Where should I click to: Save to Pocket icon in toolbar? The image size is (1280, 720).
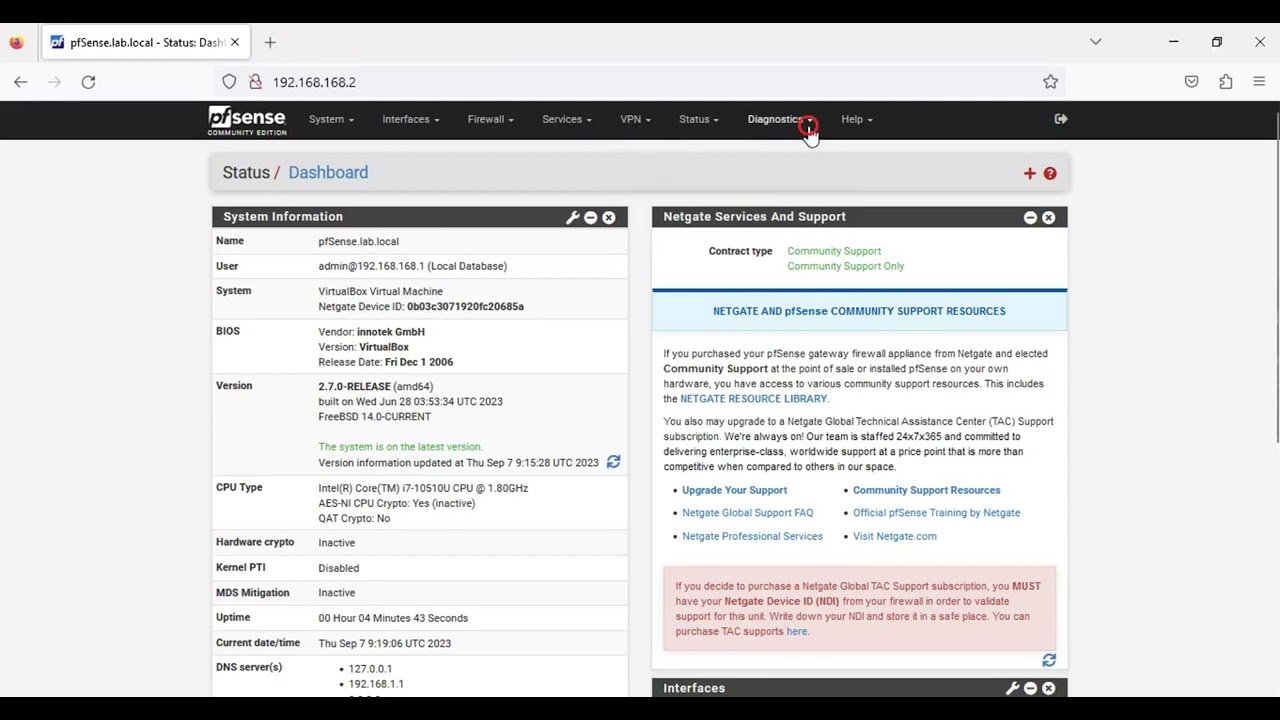(1191, 82)
